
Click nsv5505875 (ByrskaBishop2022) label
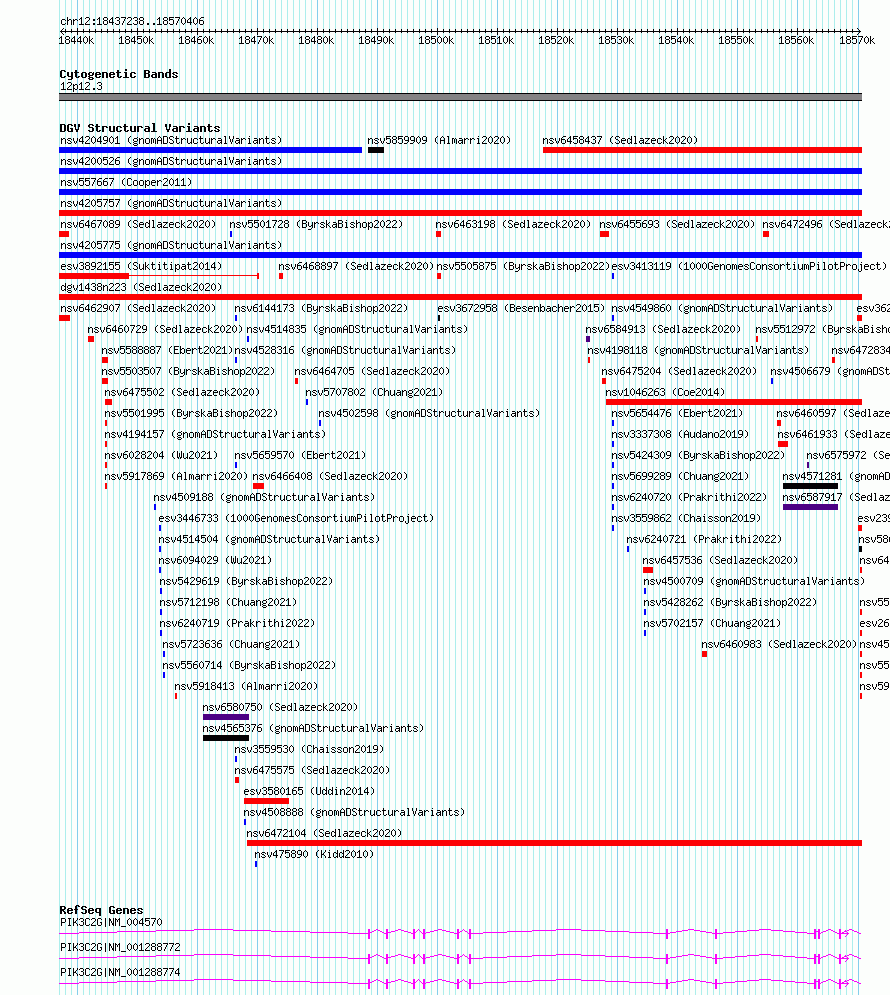coord(523,266)
